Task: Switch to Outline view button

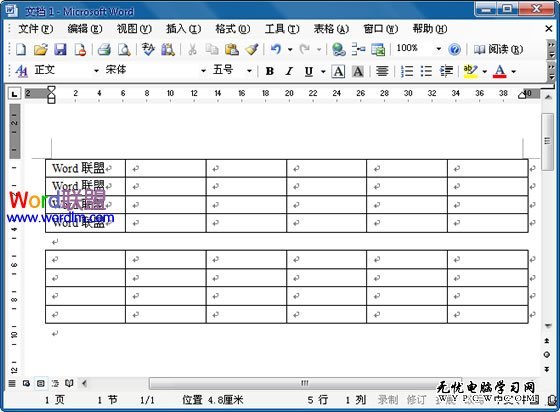Action: click(55, 383)
